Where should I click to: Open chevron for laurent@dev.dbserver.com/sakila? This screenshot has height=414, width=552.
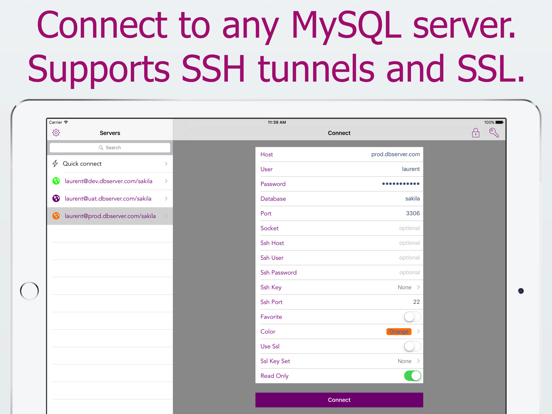pyautogui.click(x=166, y=181)
